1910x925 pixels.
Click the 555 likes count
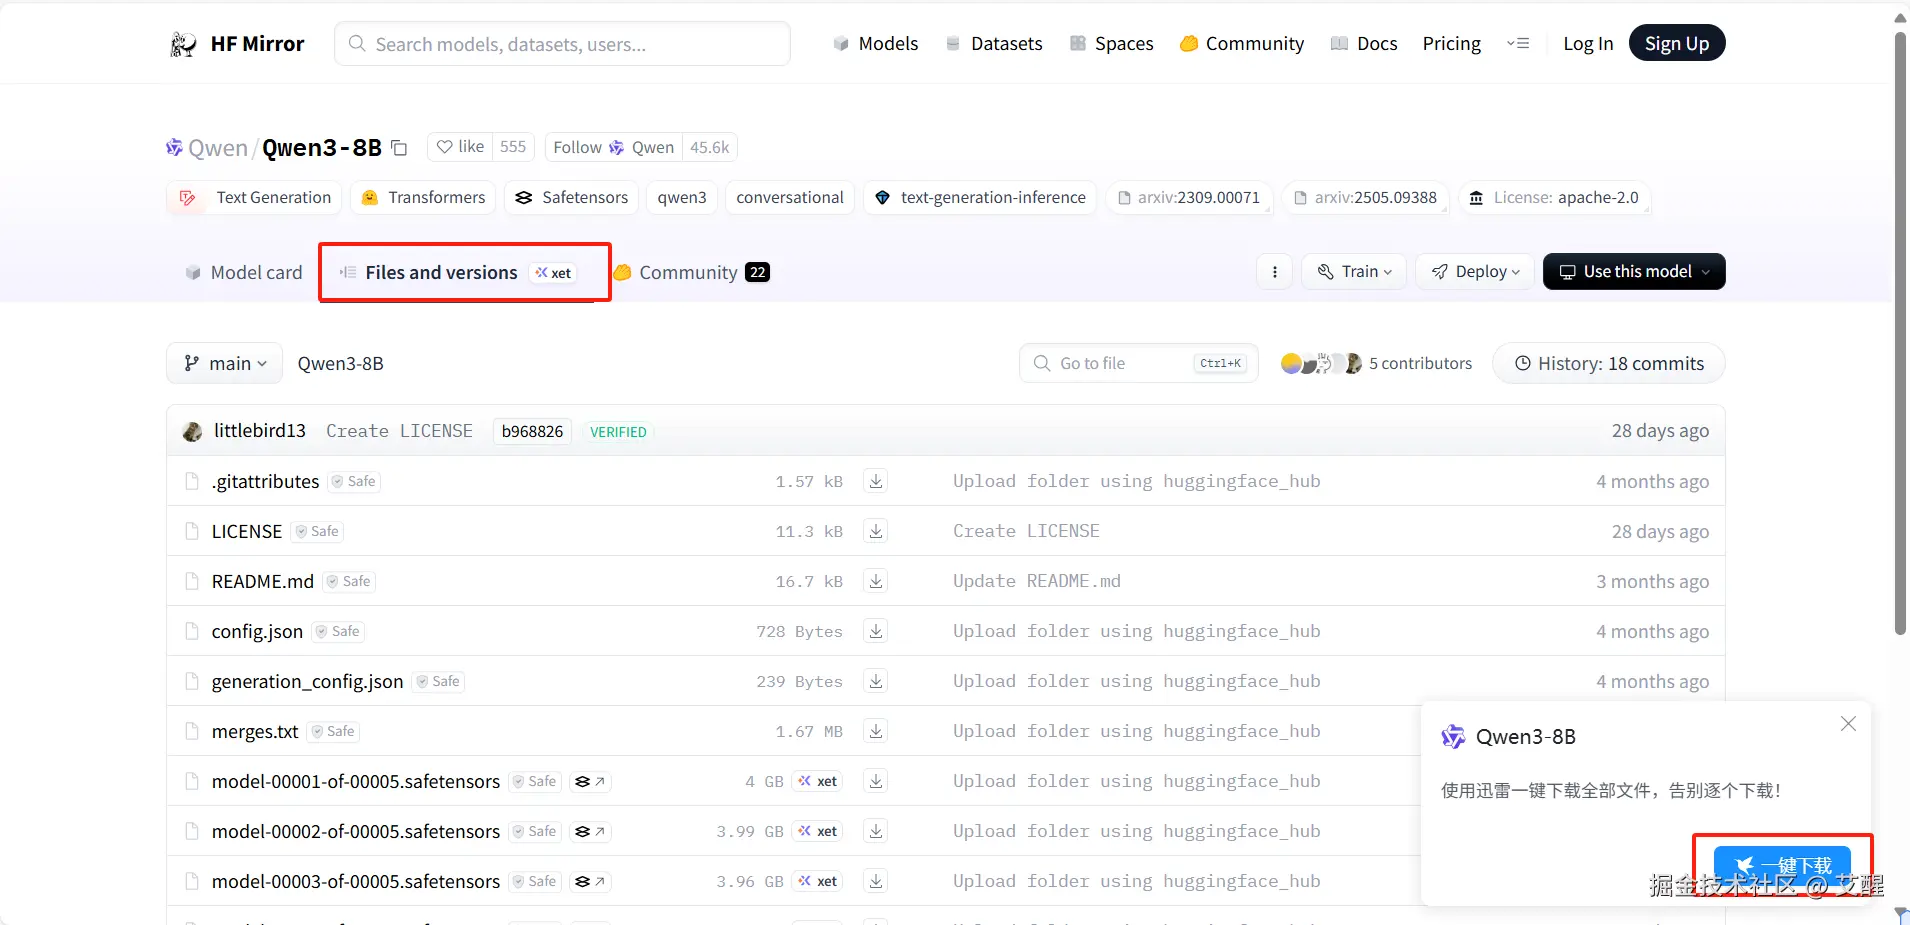pos(513,147)
